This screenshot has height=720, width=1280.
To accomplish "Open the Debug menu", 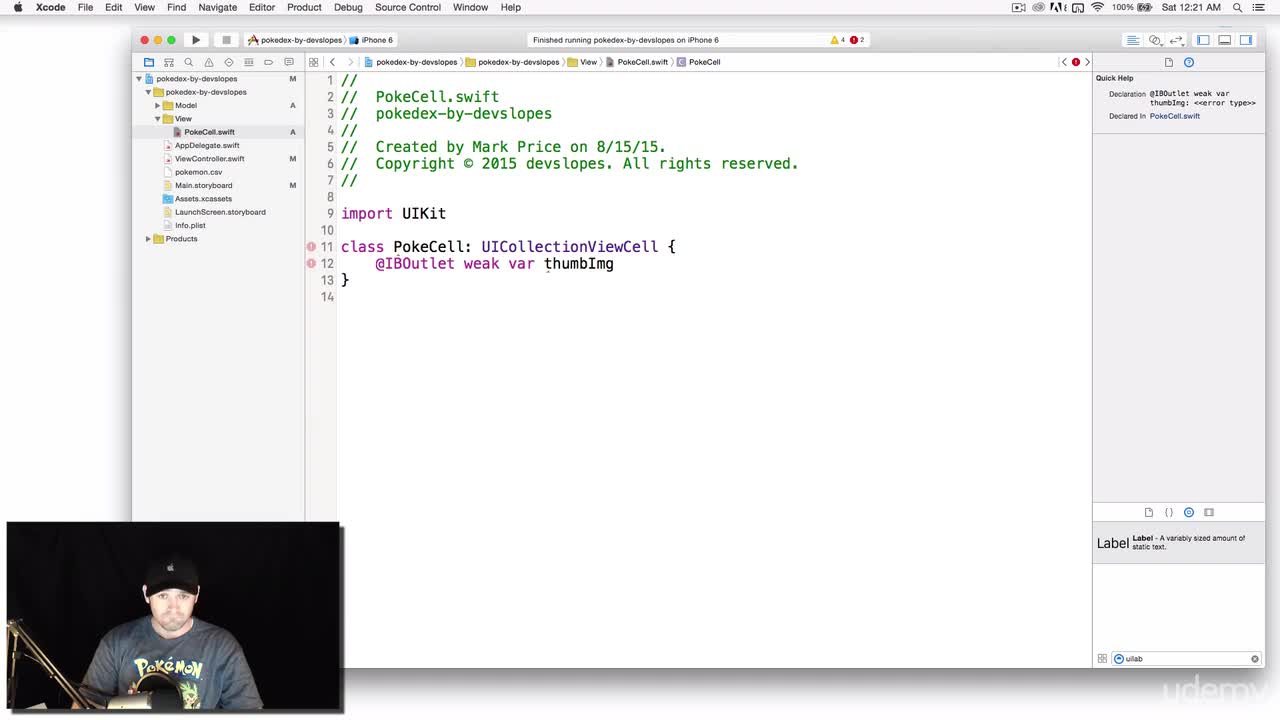I will tap(348, 7).
